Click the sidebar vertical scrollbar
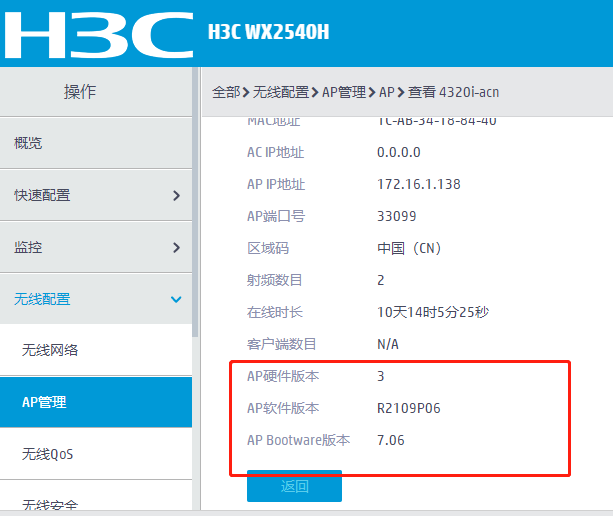613x516 pixels. click(195, 202)
